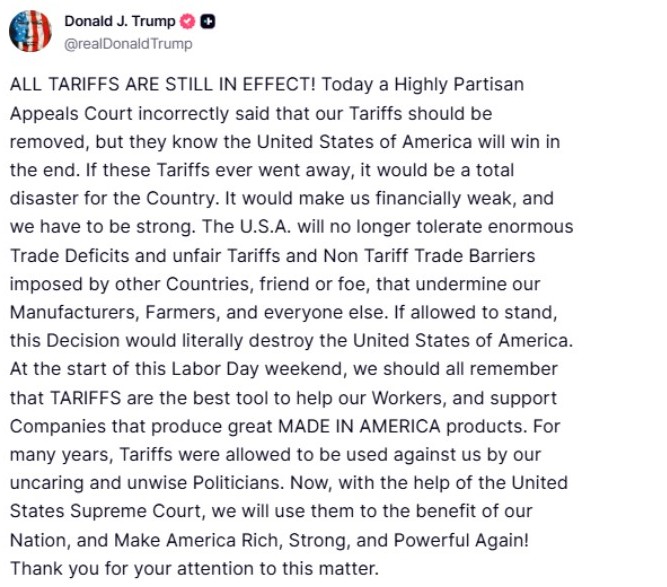Click the flag-themed profile avatar

pos(30,32)
